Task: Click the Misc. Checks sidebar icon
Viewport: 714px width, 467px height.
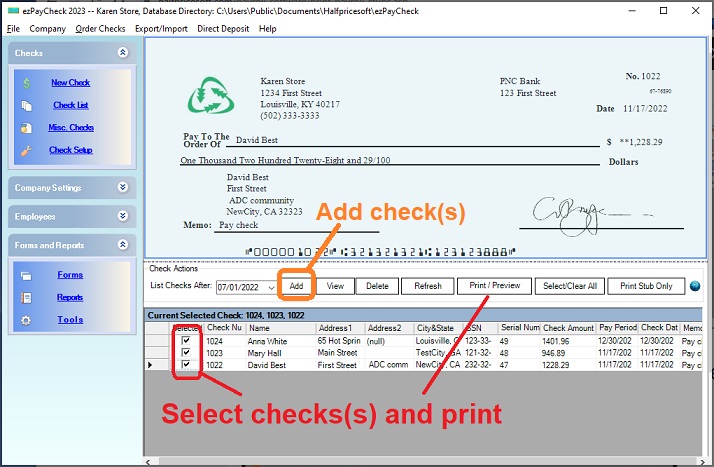Action: click(27, 128)
